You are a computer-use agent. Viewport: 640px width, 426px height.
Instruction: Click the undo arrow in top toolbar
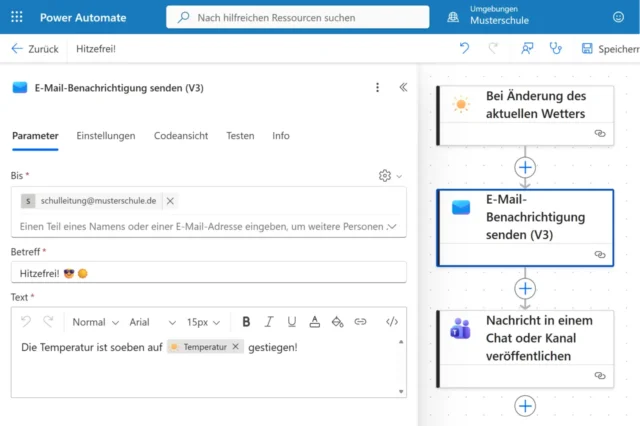pos(464,49)
